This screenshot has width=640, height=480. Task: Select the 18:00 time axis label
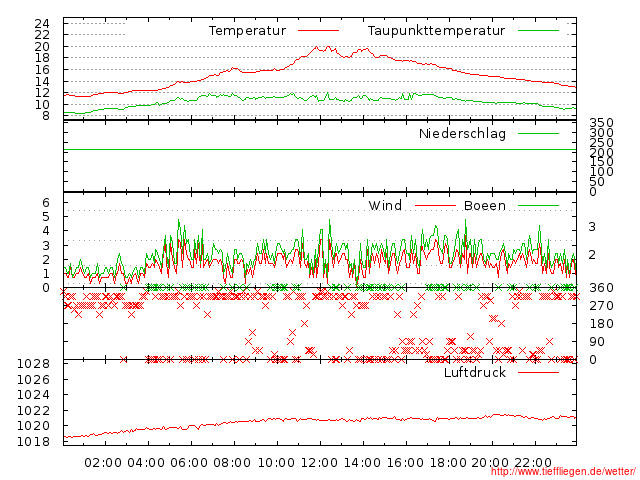coord(448,463)
